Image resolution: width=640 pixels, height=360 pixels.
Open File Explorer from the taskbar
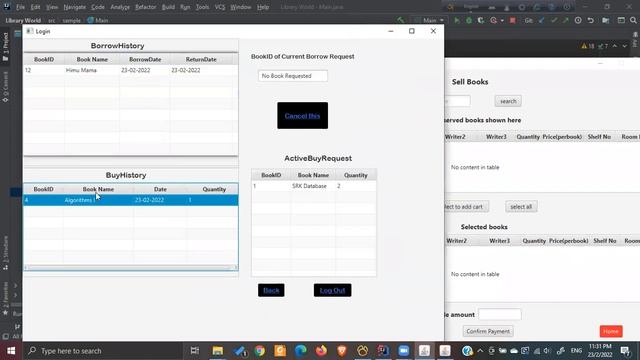218,351
